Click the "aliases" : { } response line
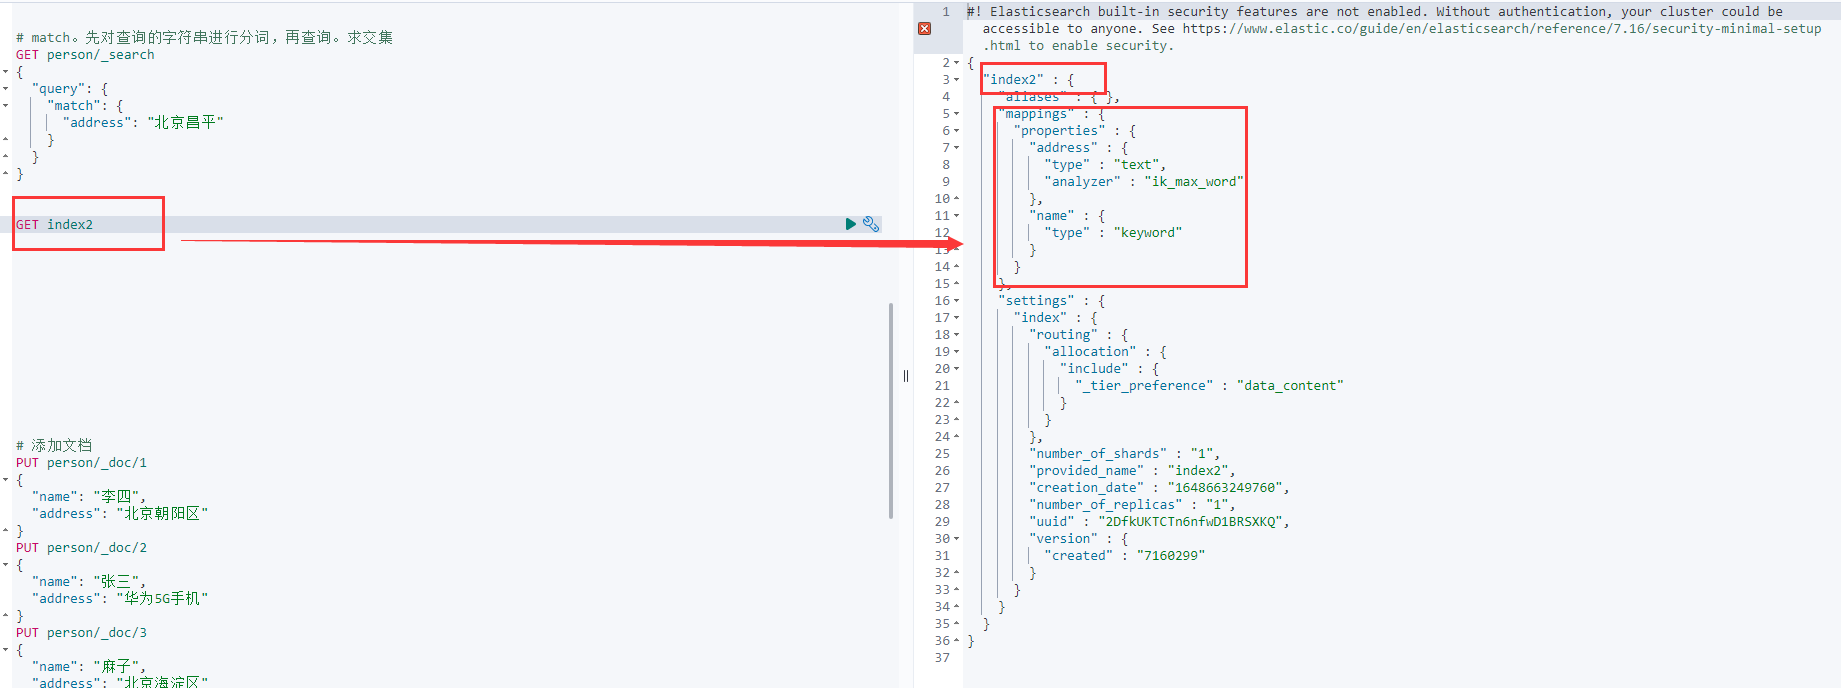The height and width of the screenshot is (688, 1841). click(x=1059, y=96)
